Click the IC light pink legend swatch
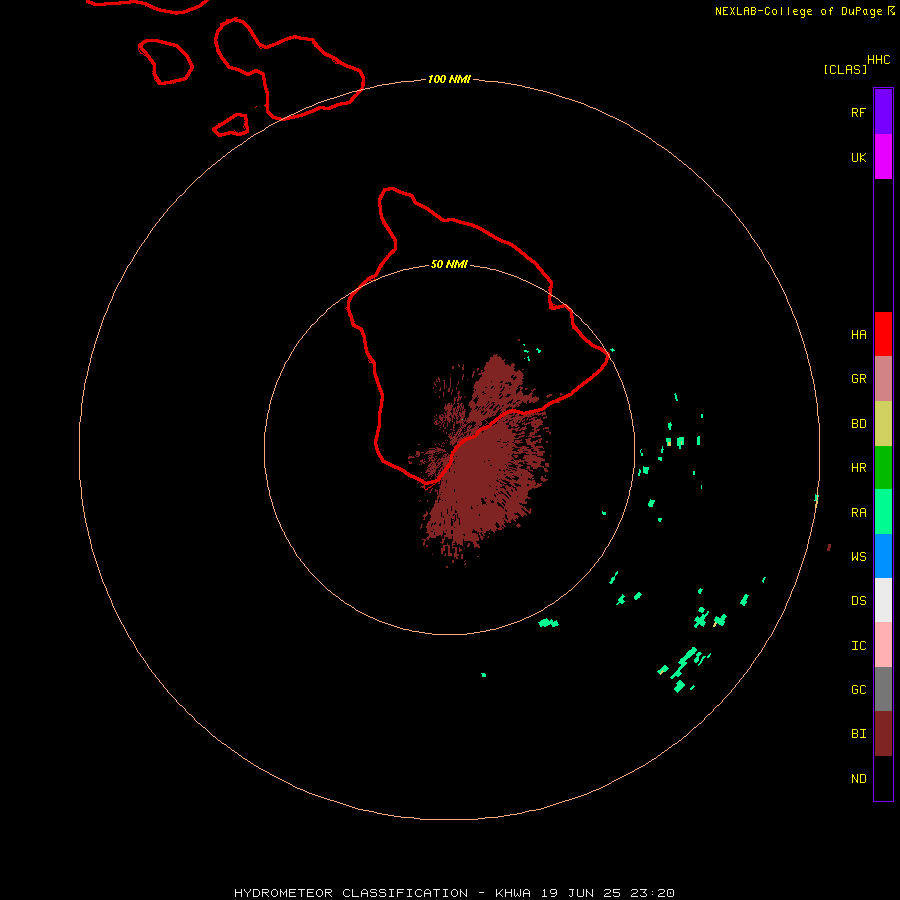The image size is (900, 900). click(x=883, y=645)
